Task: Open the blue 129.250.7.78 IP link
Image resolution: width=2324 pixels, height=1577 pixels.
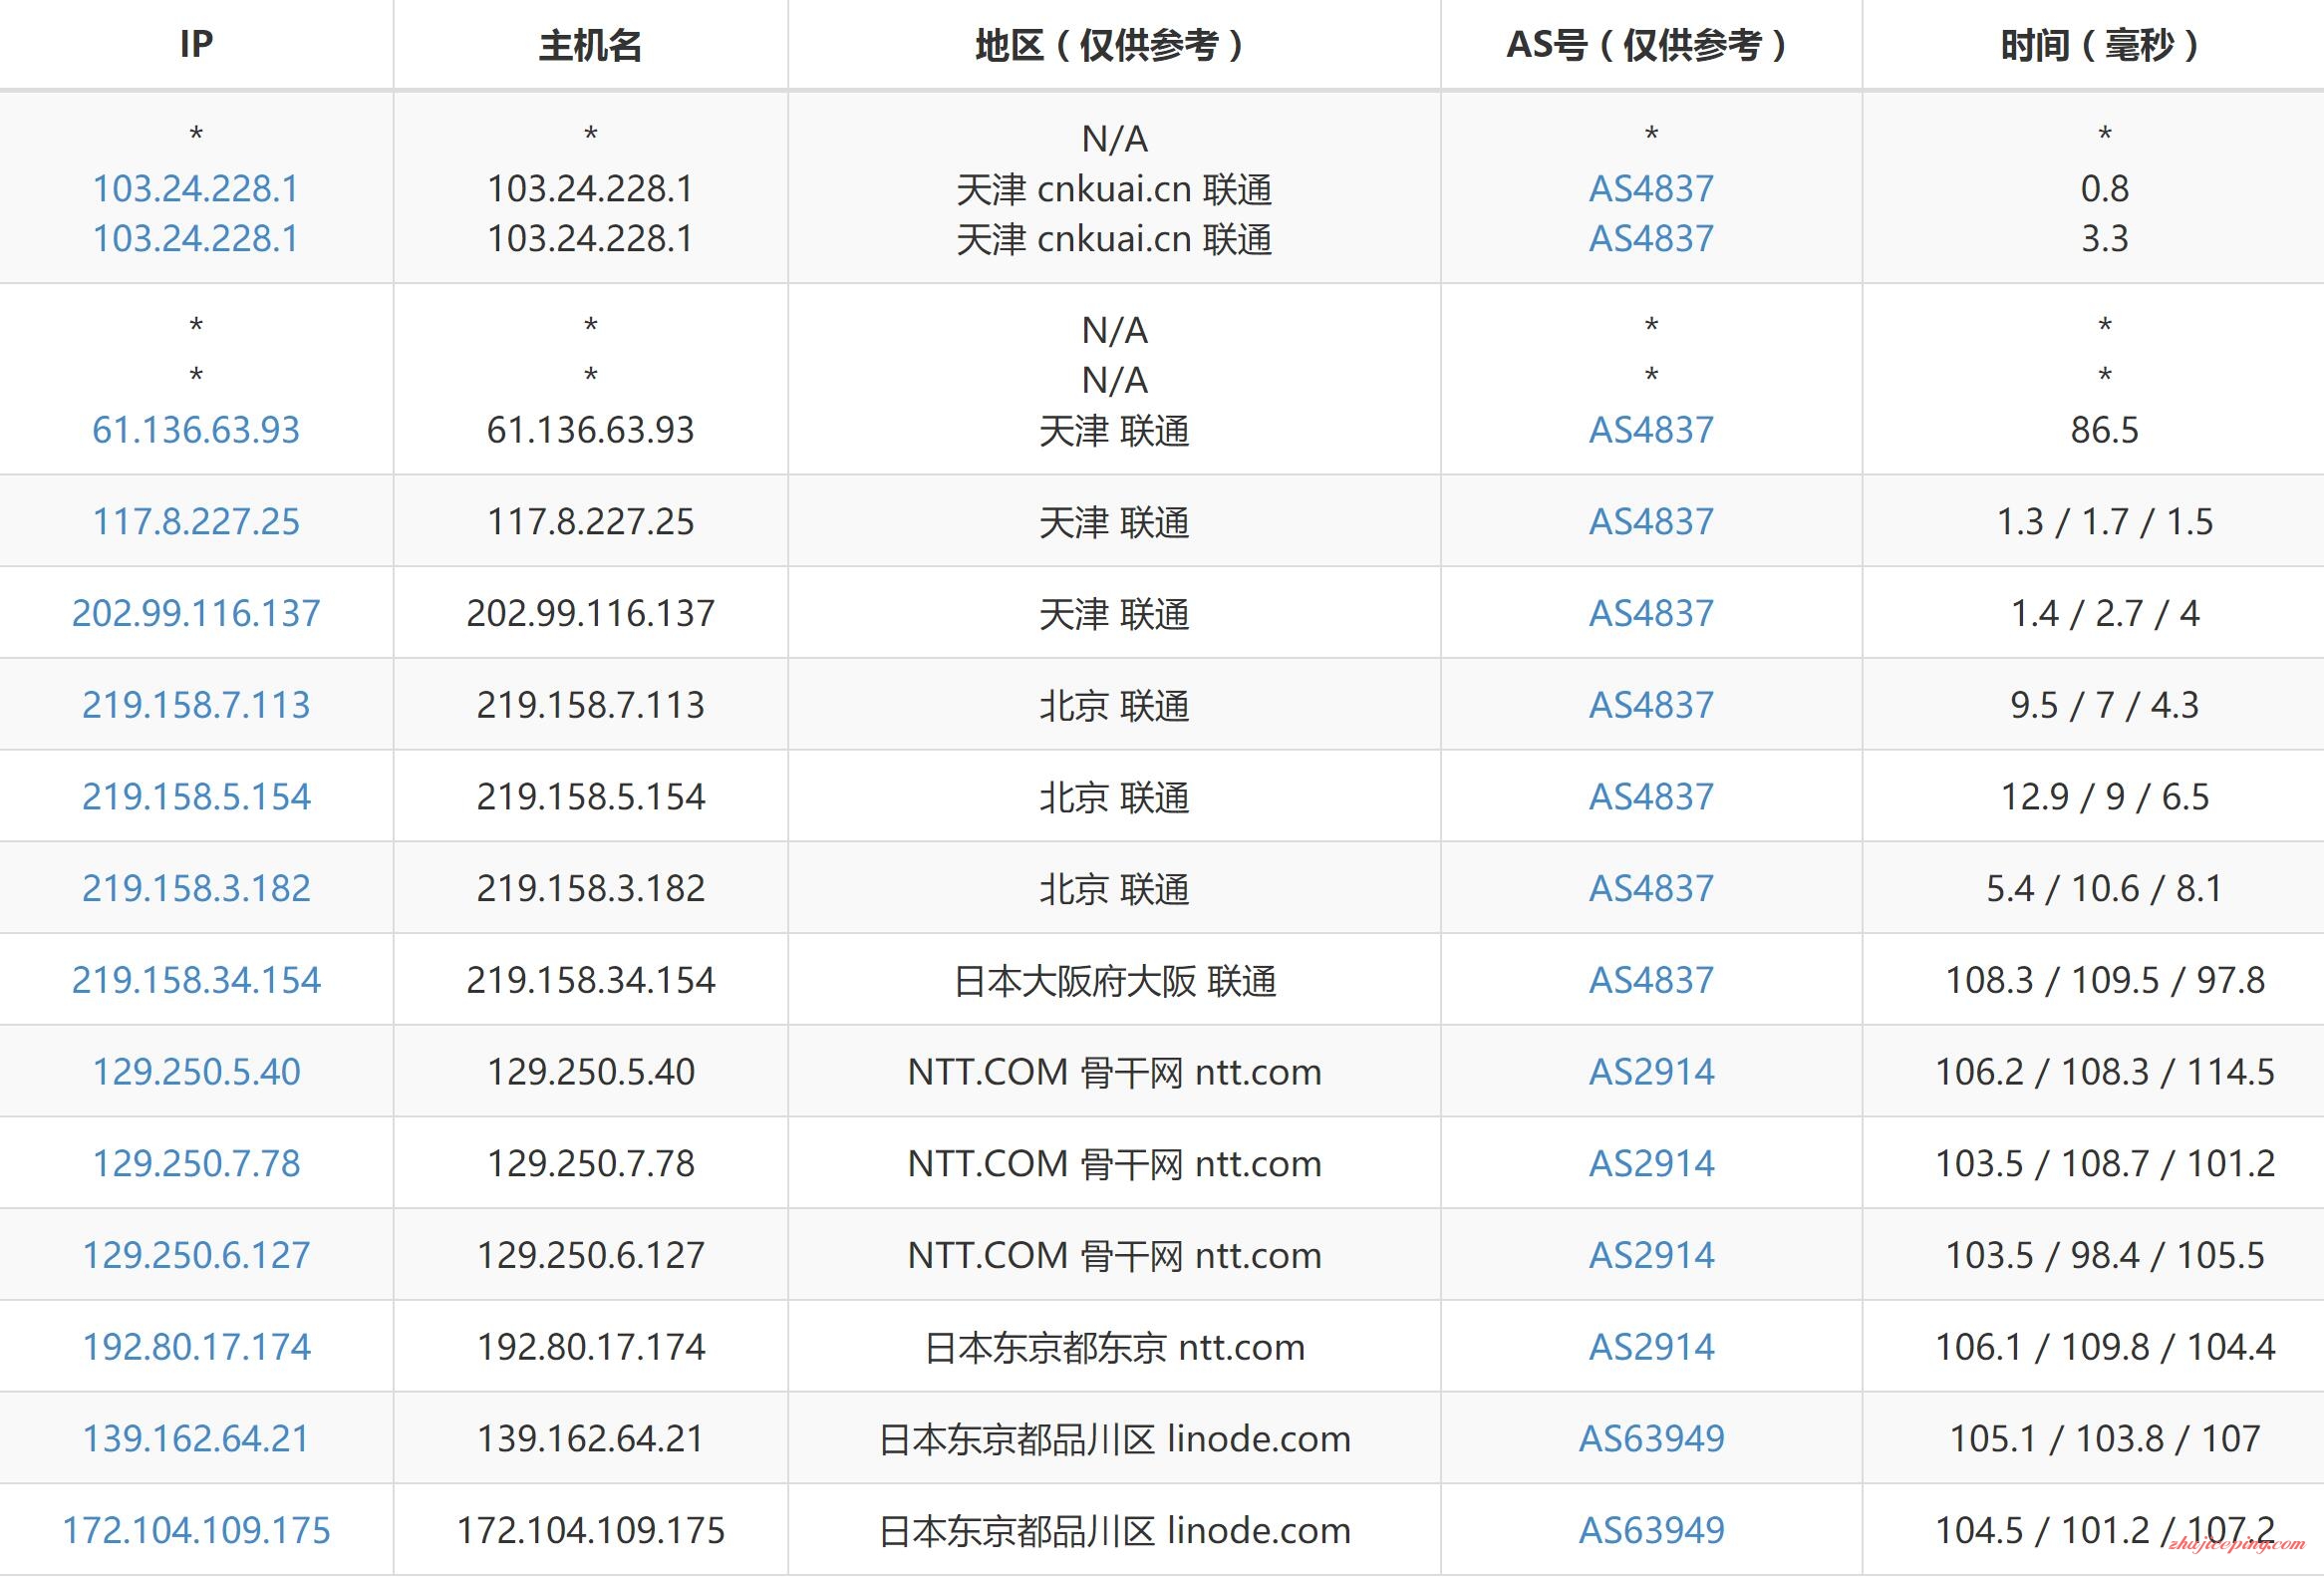Action: (x=196, y=1163)
